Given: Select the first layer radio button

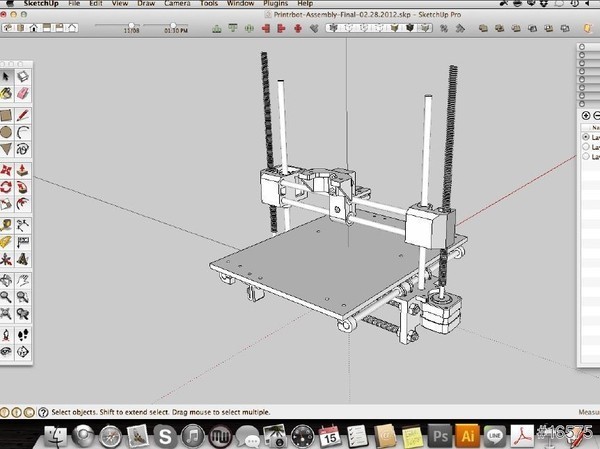Looking at the screenshot, I should (586, 137).
